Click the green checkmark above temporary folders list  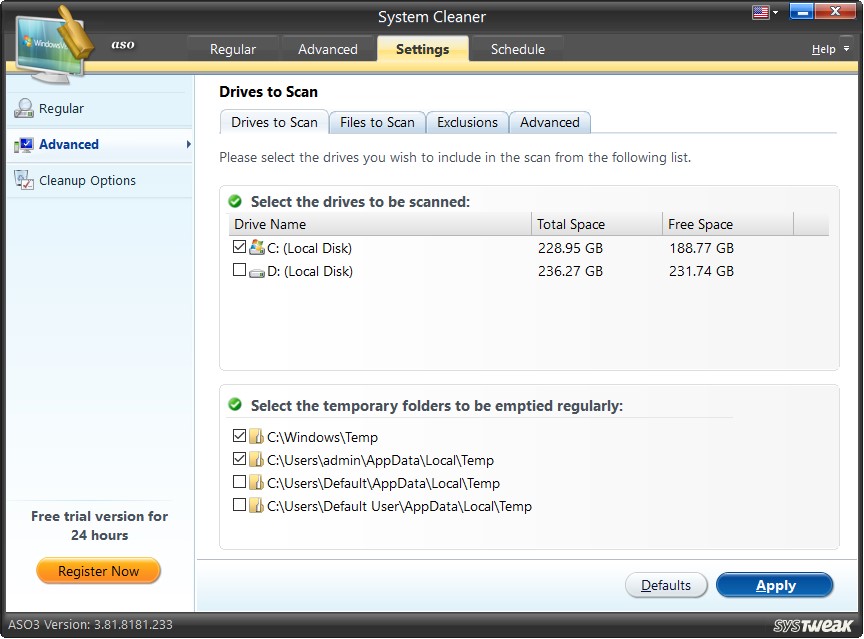235,404
